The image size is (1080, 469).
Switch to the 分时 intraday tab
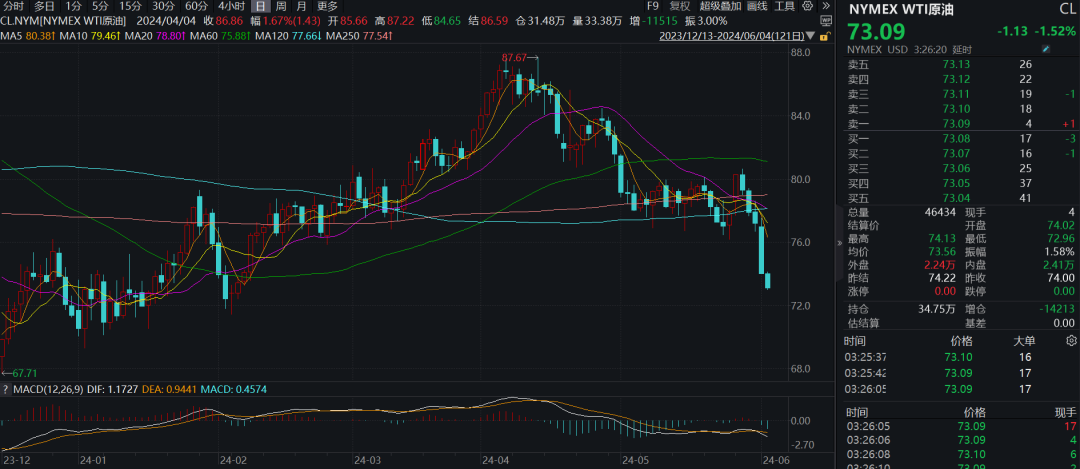[13, 6]
